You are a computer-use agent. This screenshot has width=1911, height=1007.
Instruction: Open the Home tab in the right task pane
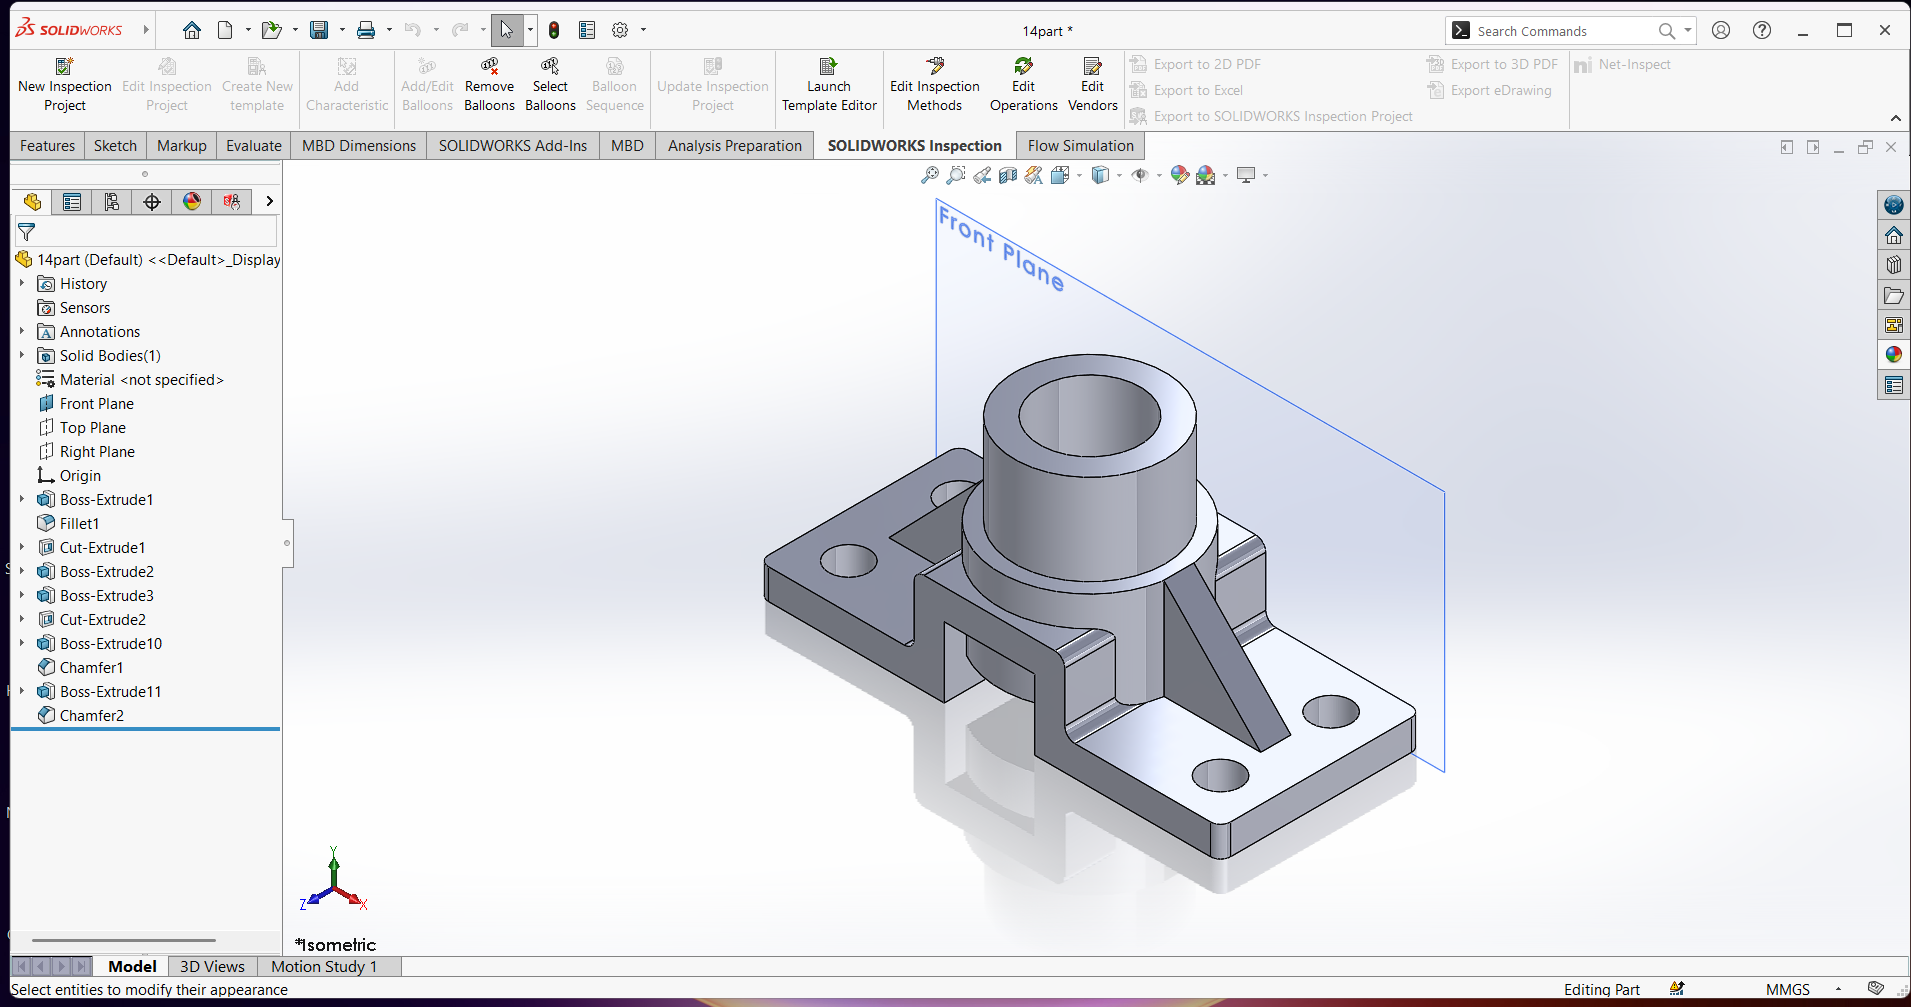click(x=1894, y=235)
